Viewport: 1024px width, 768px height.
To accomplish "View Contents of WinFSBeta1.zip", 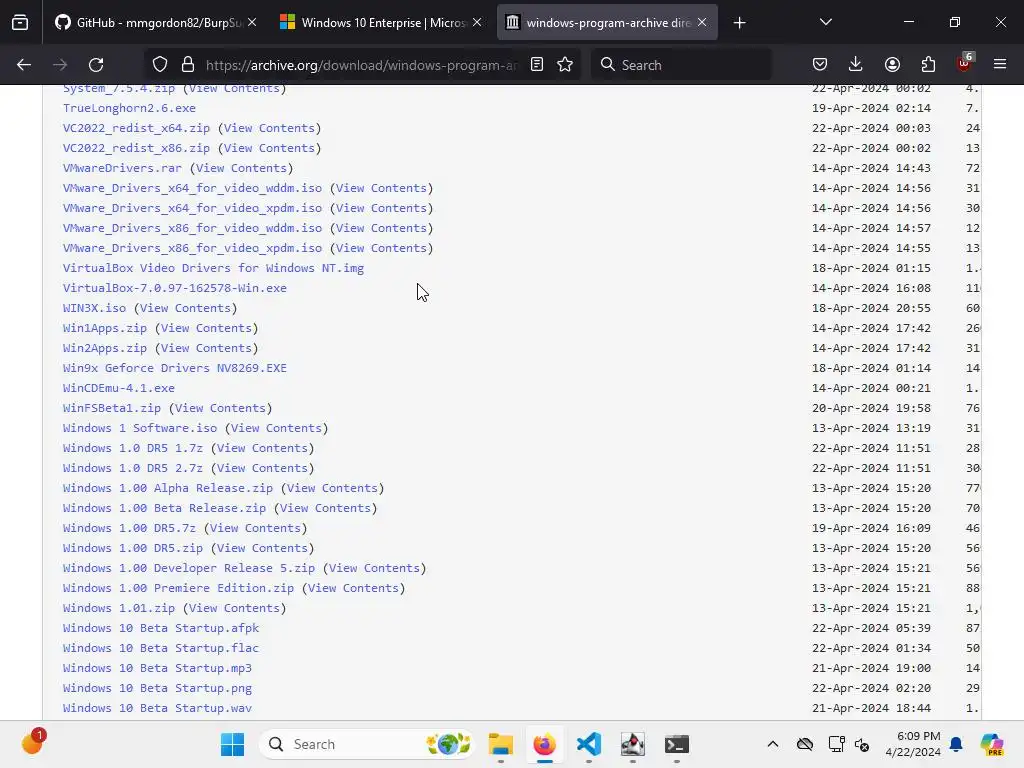I will pyautogui.click(x=220, y=408).
